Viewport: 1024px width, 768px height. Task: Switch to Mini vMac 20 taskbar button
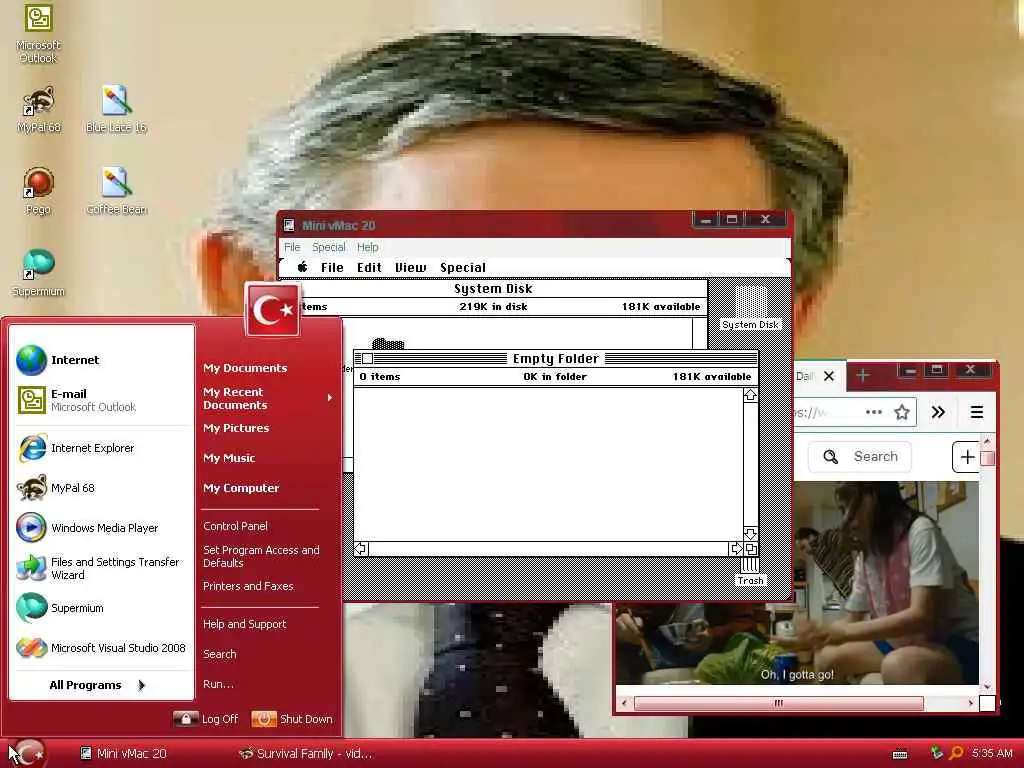click(x=123, y=754)
